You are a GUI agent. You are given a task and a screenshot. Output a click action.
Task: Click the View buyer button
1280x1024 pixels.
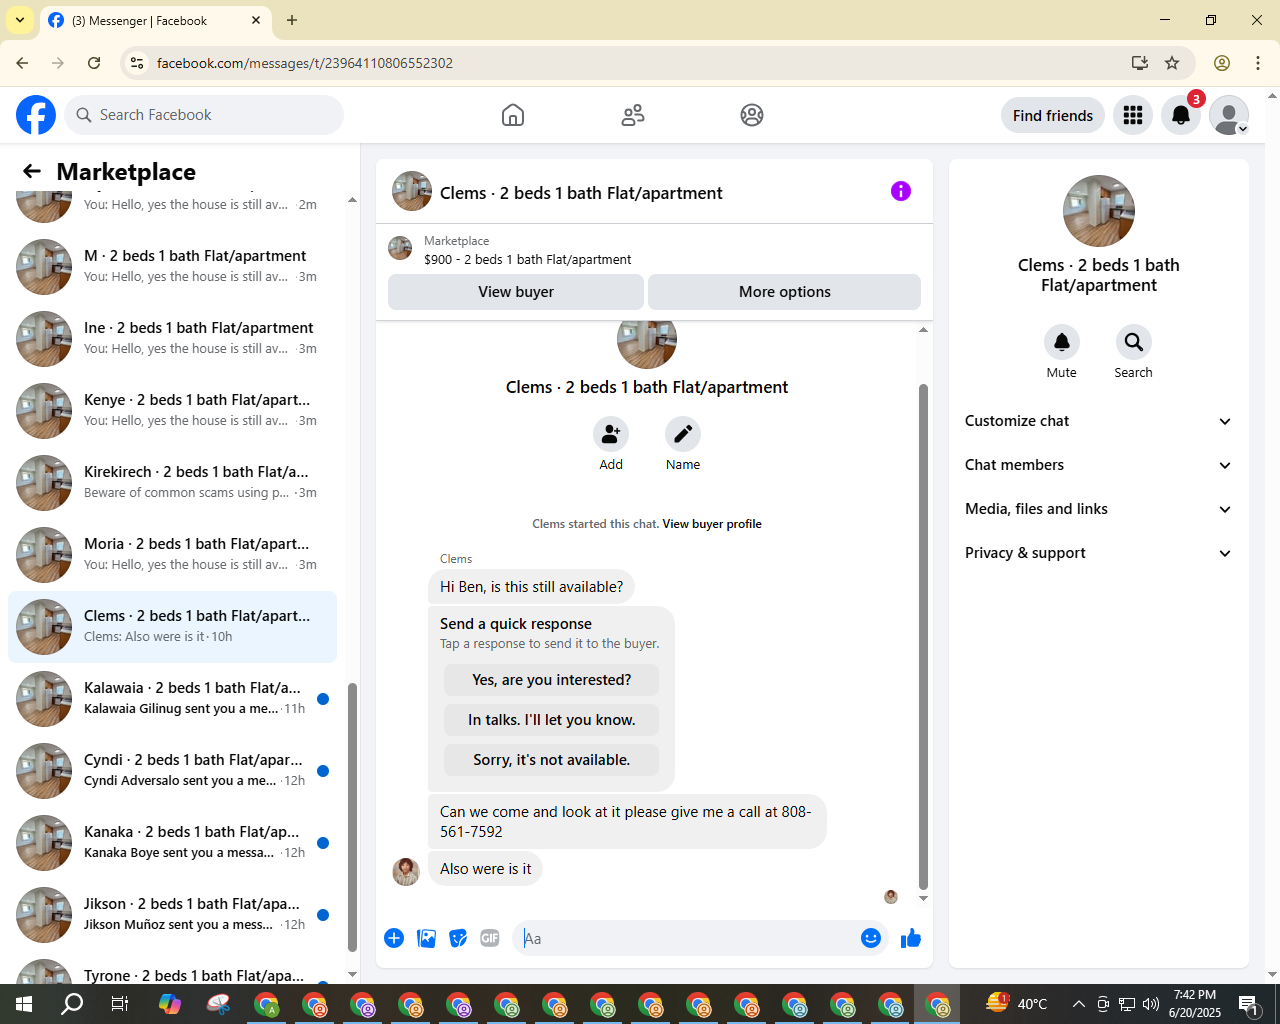click(516, 292)
